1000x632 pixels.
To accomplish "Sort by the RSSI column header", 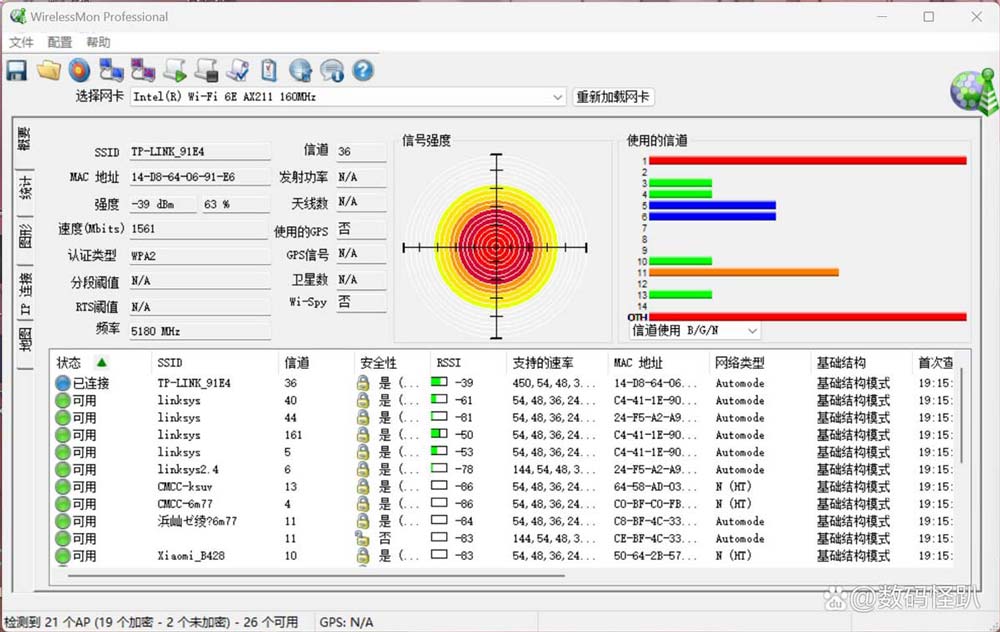I will [469, 363].
